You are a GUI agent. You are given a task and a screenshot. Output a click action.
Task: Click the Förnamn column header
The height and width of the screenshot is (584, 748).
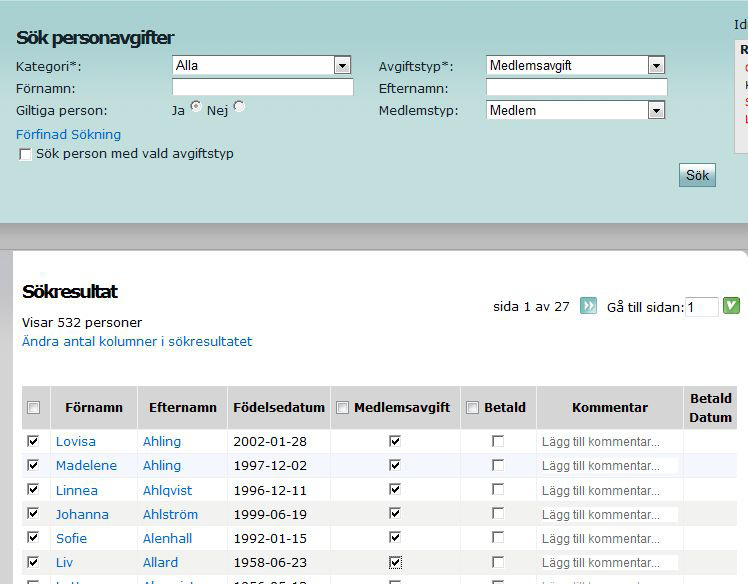click(x=94, y=407)
